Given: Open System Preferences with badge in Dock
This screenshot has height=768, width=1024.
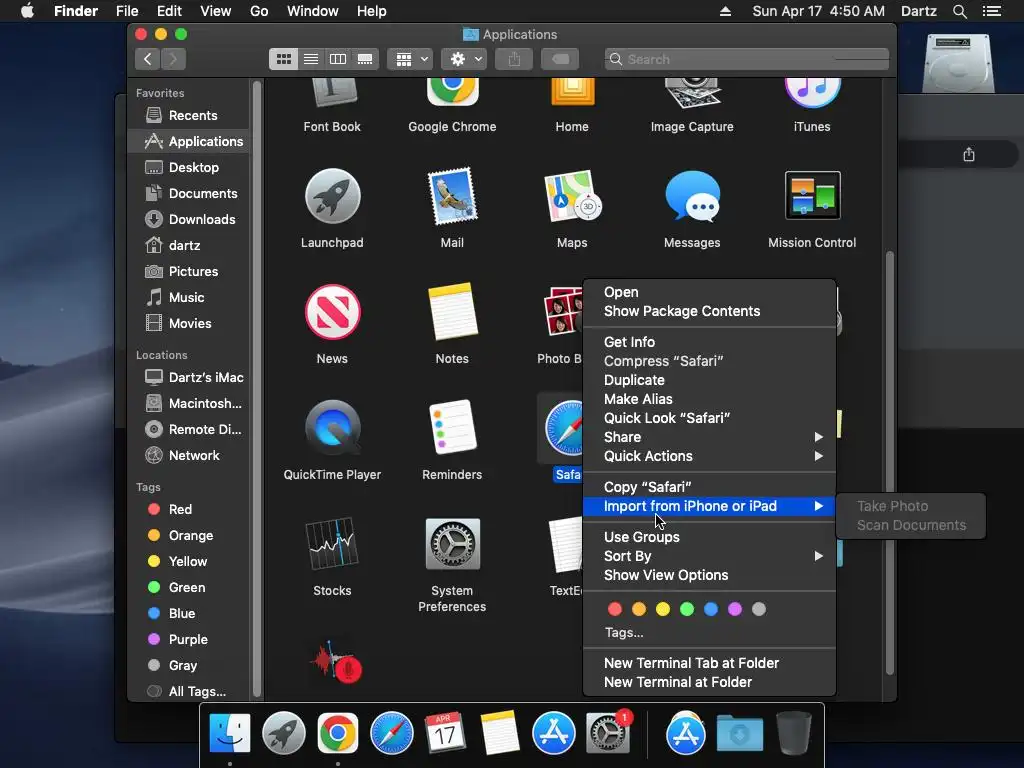Looking at the screenshot, I should point(608,733).
